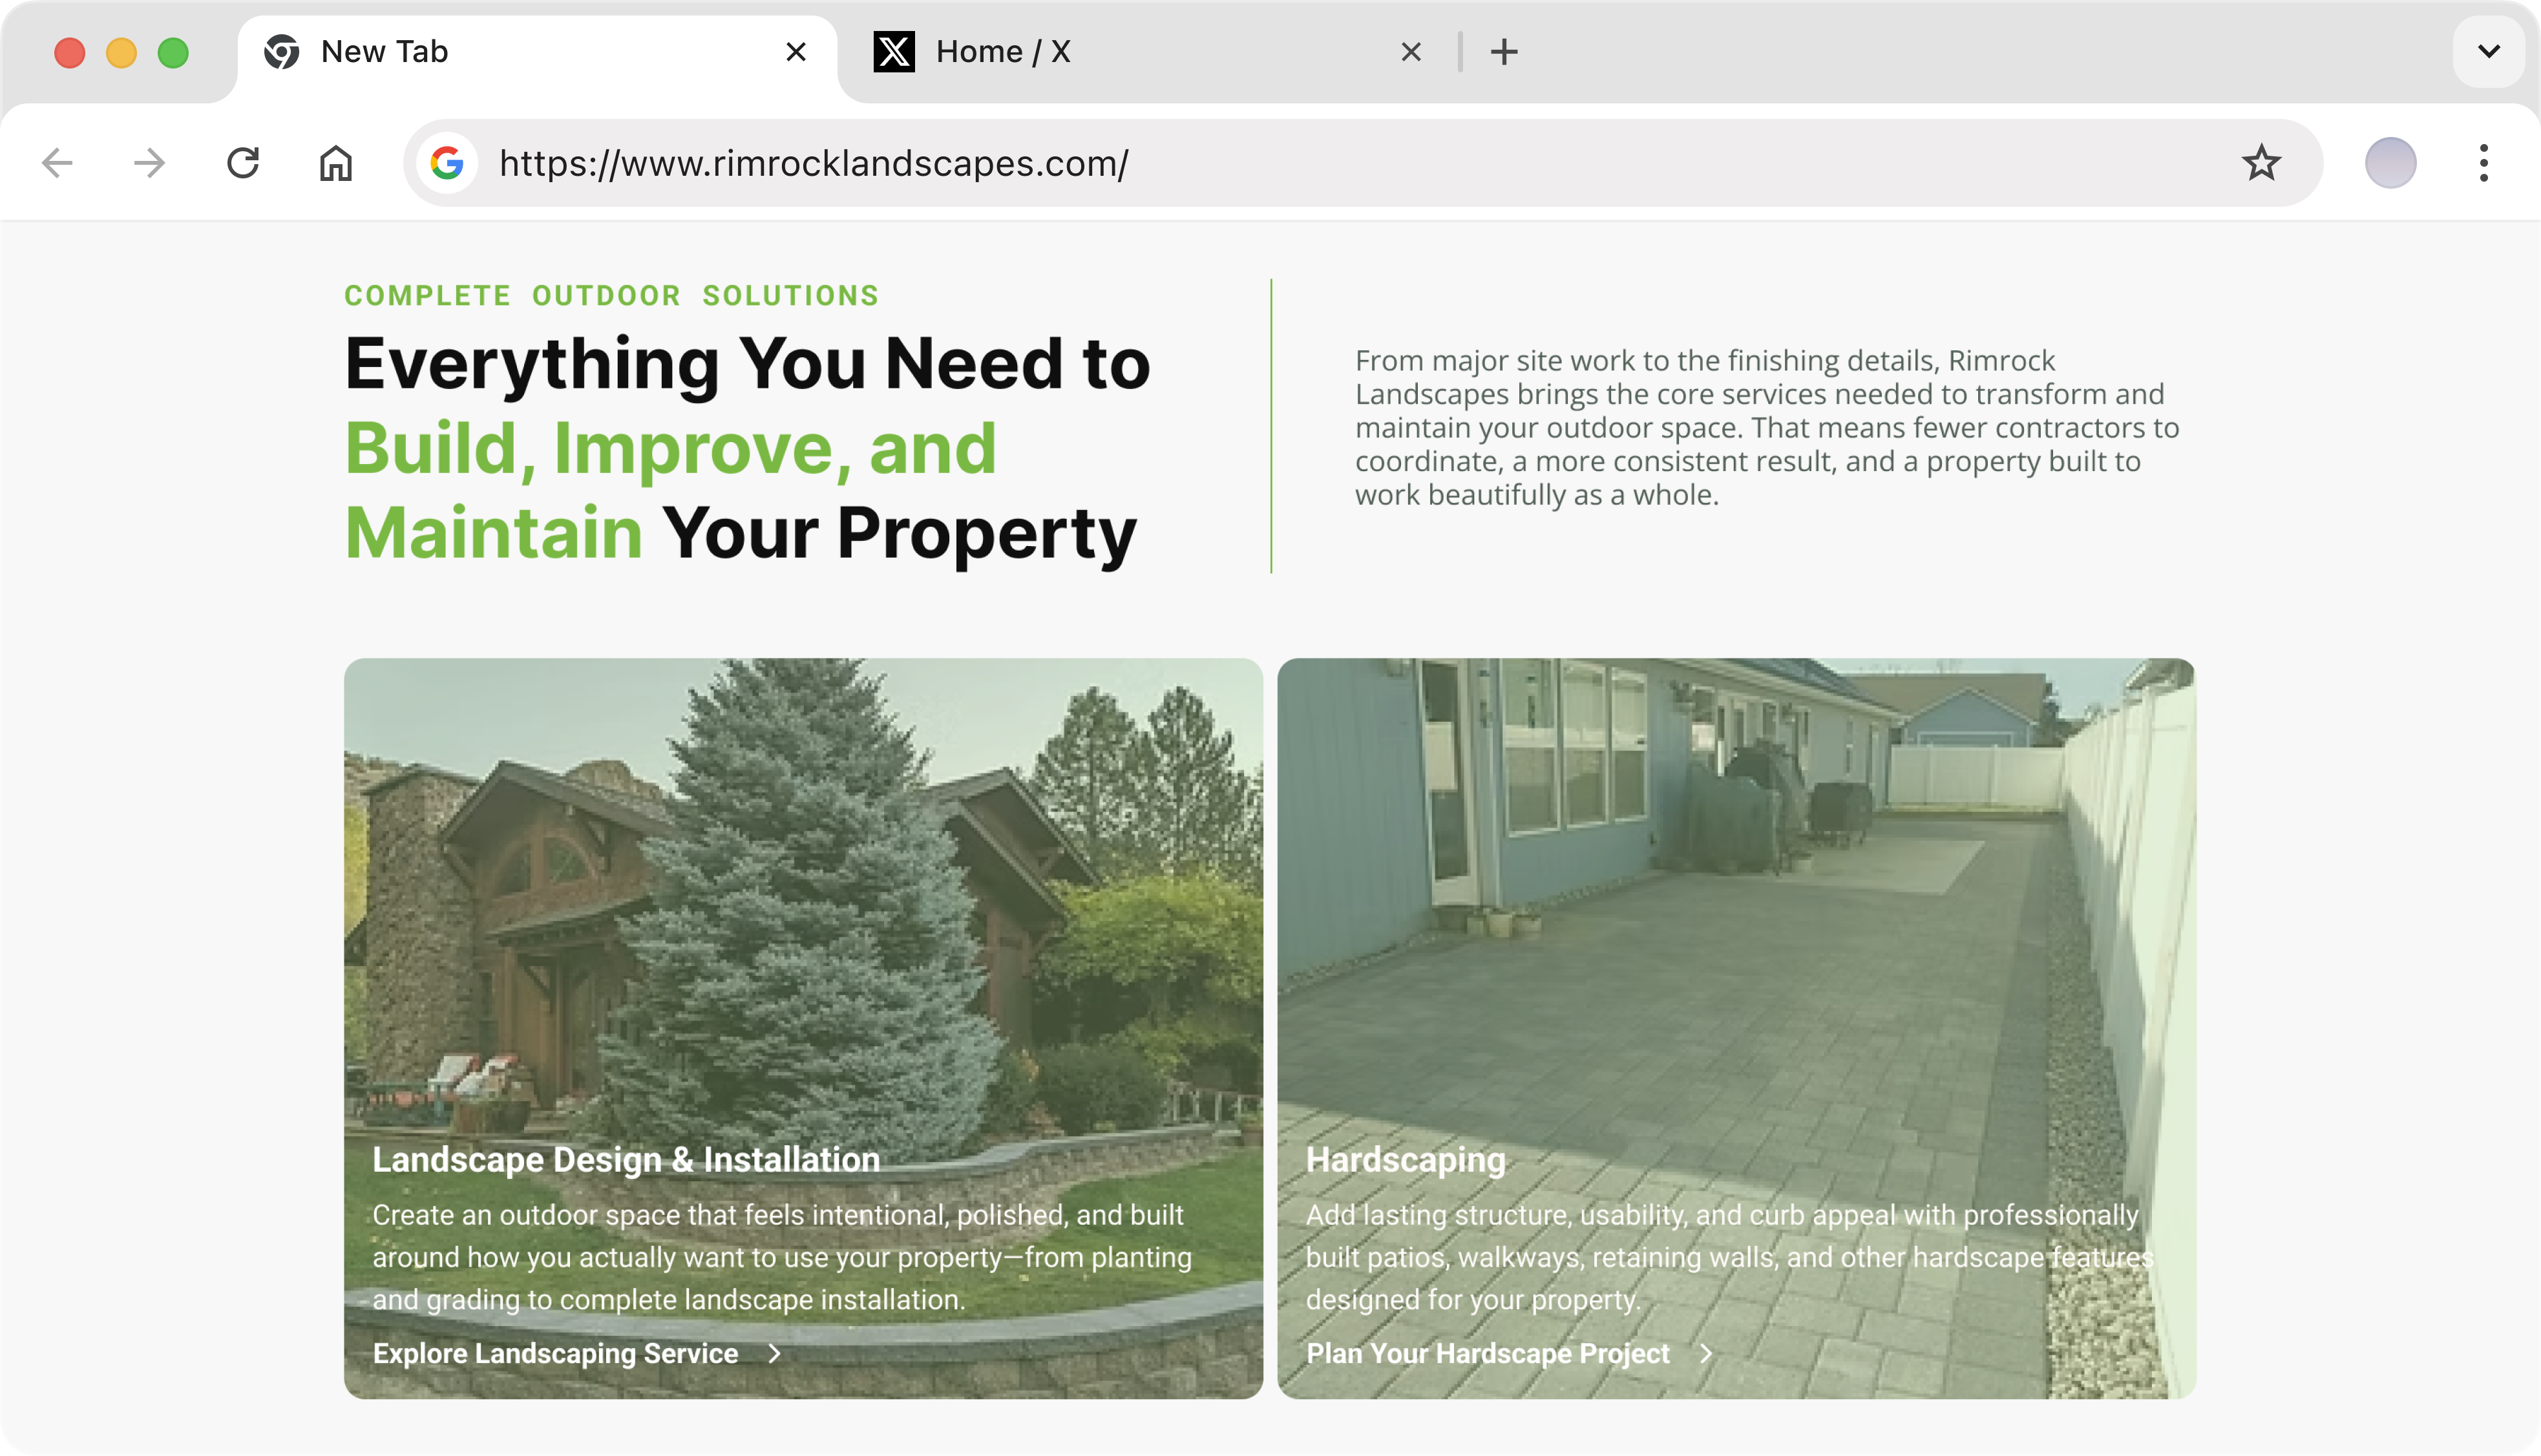The height and width of the screenshot is (1456, 2541).
Task: Go back using the browser back arrow
Action: [58, 163]
